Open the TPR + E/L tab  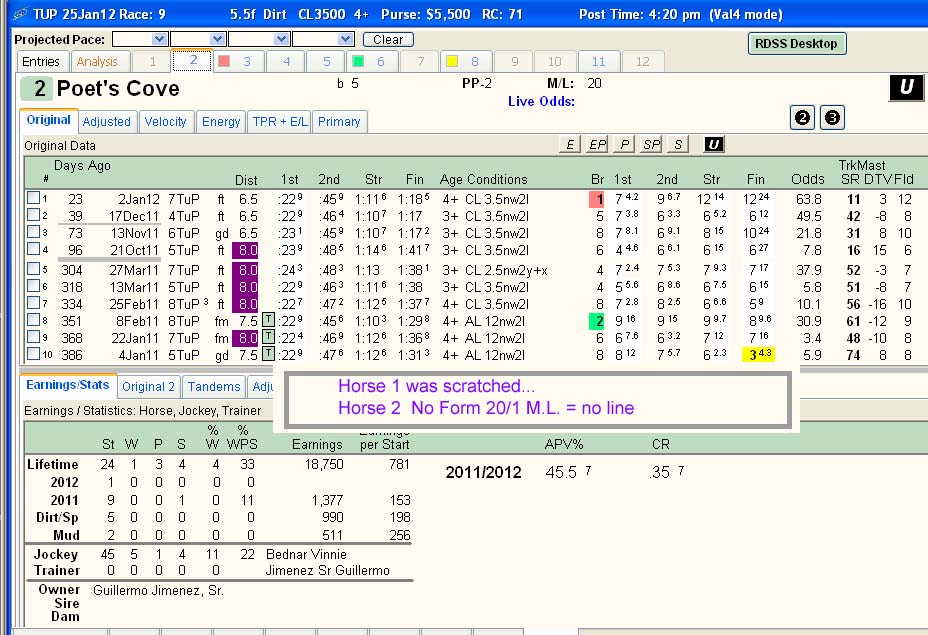coord(279,121)
